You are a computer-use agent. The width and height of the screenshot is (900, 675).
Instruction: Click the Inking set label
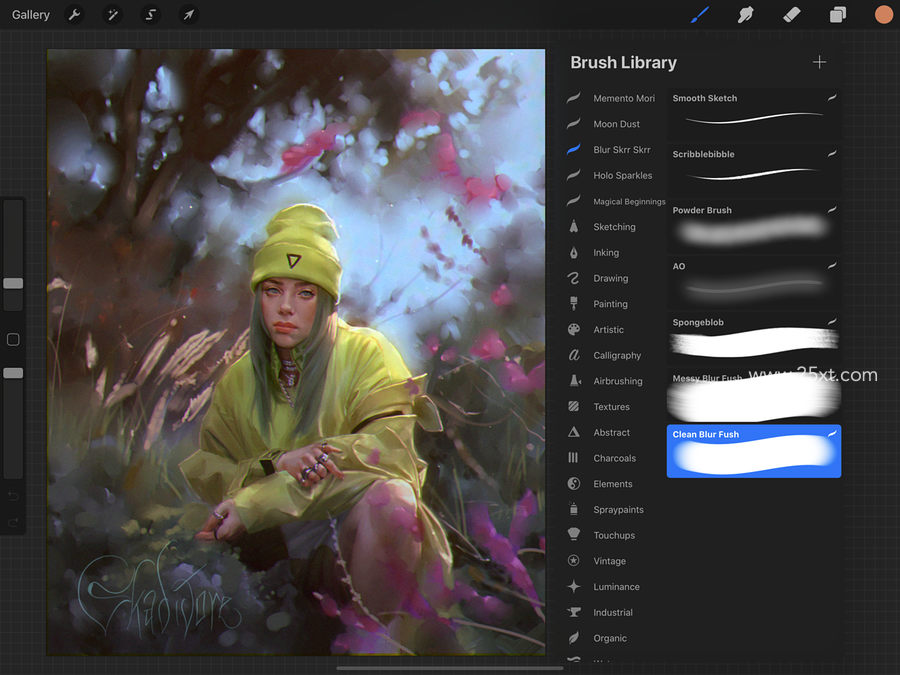606,253
